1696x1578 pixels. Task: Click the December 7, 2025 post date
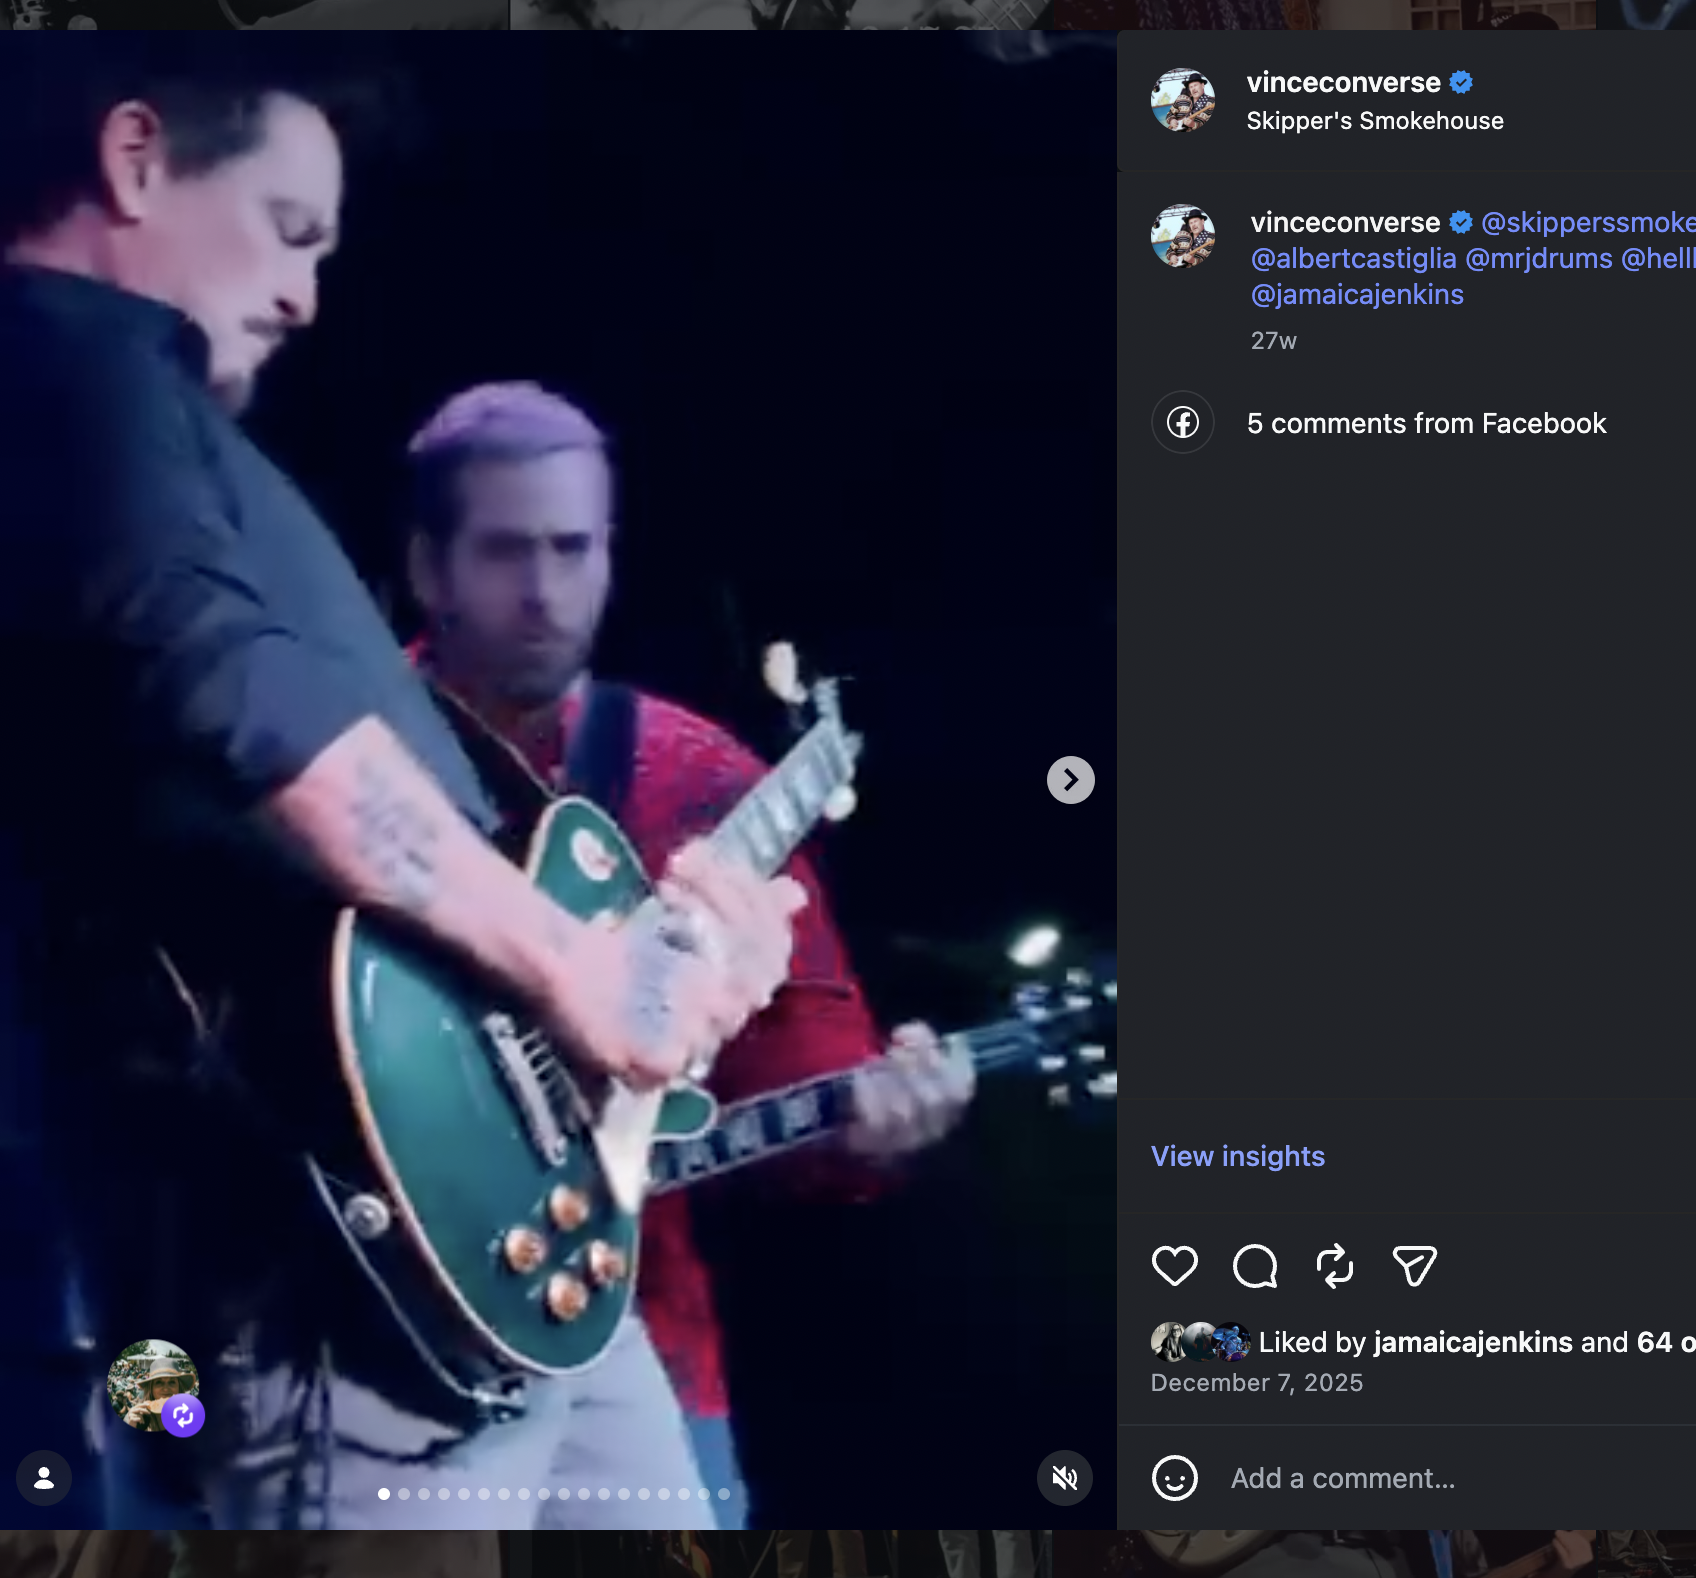point(1257,1382)
